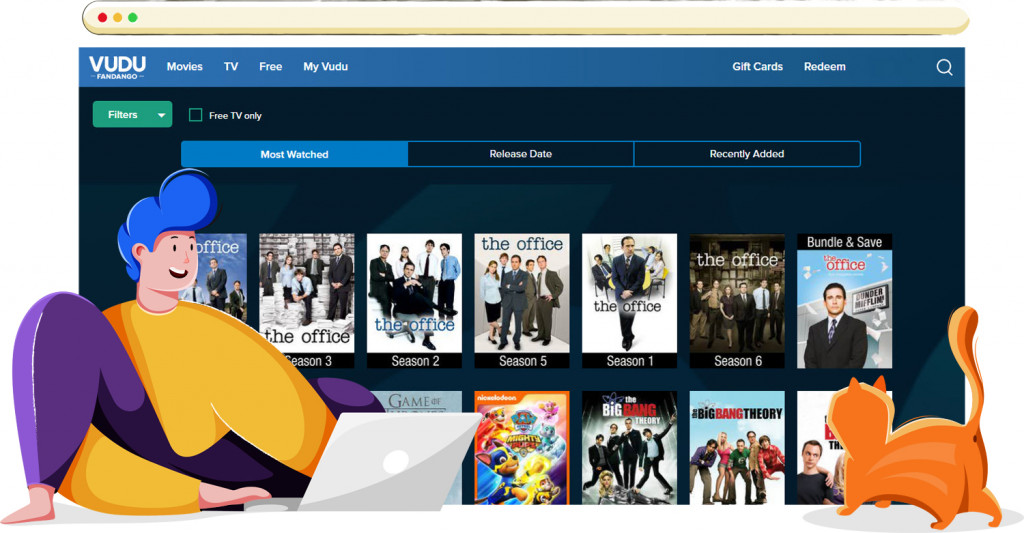Switch to the Release Date tab
The width and height of the screenshot is (1024, 533).
click(520, 154)
